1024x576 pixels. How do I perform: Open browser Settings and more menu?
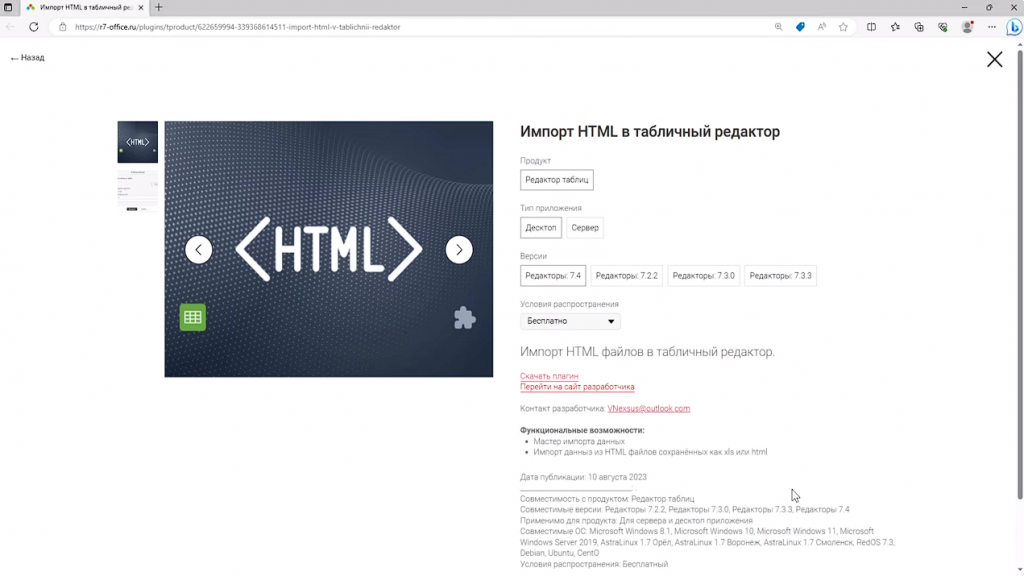989,27
